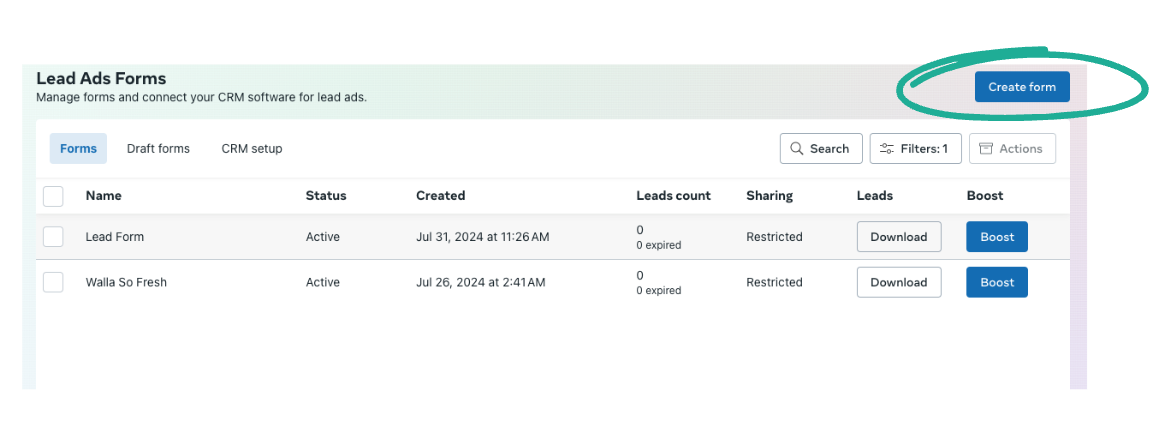1163x445 pixels.
Task: Open the CRM setup tab
Action: [252, 149]
